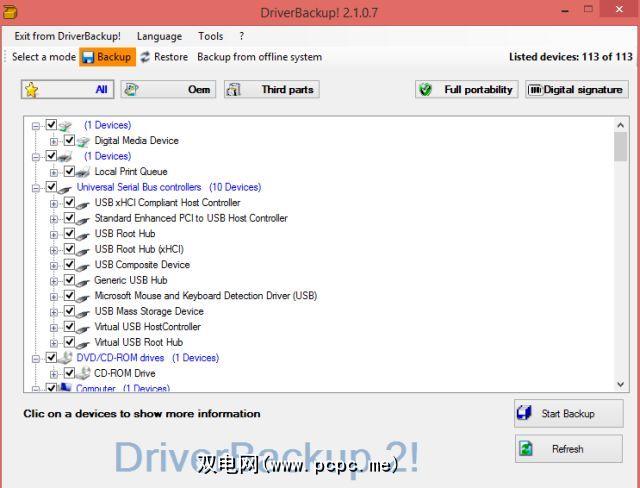This screenshot has width=640, height=488.
Task: Click the Virtual USB HostController icon
Action: [x=83, y=328]
